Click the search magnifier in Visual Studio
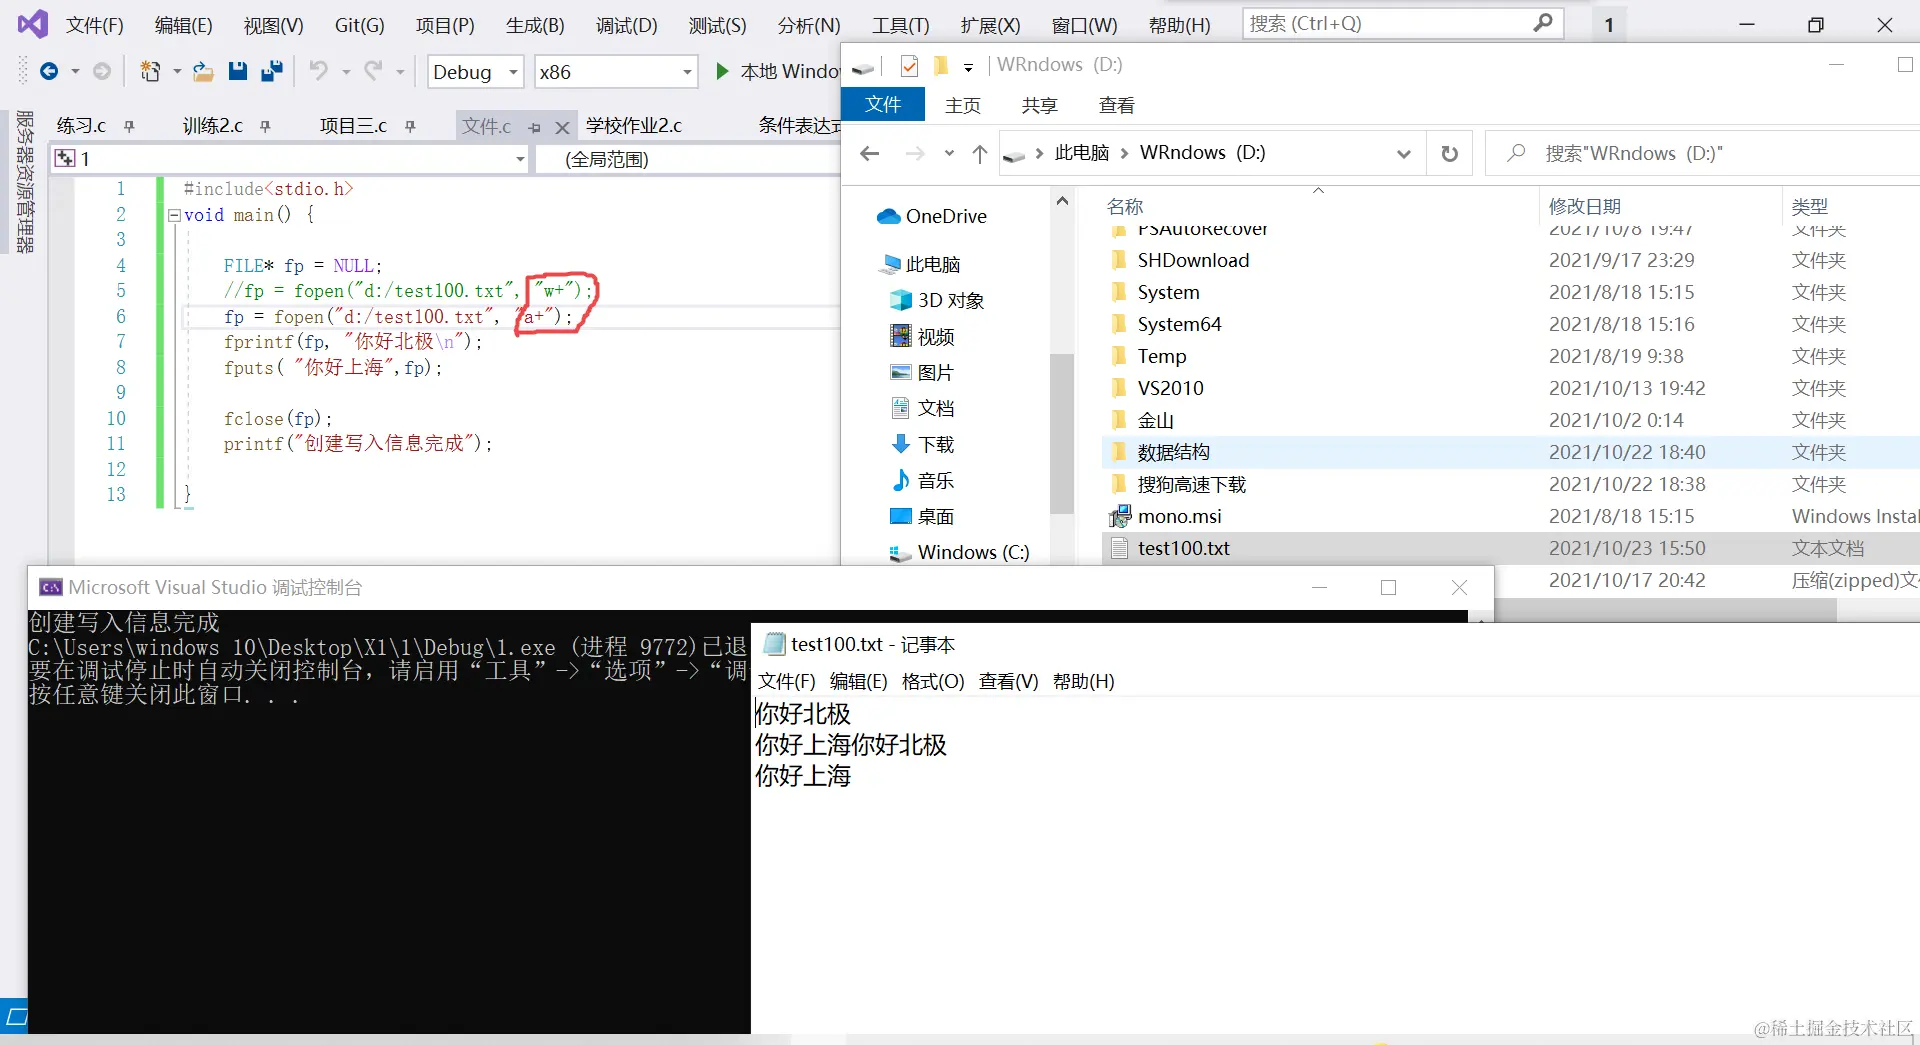The image size is (1920, 1045). pyautogui.click(x=1541, y=23)
